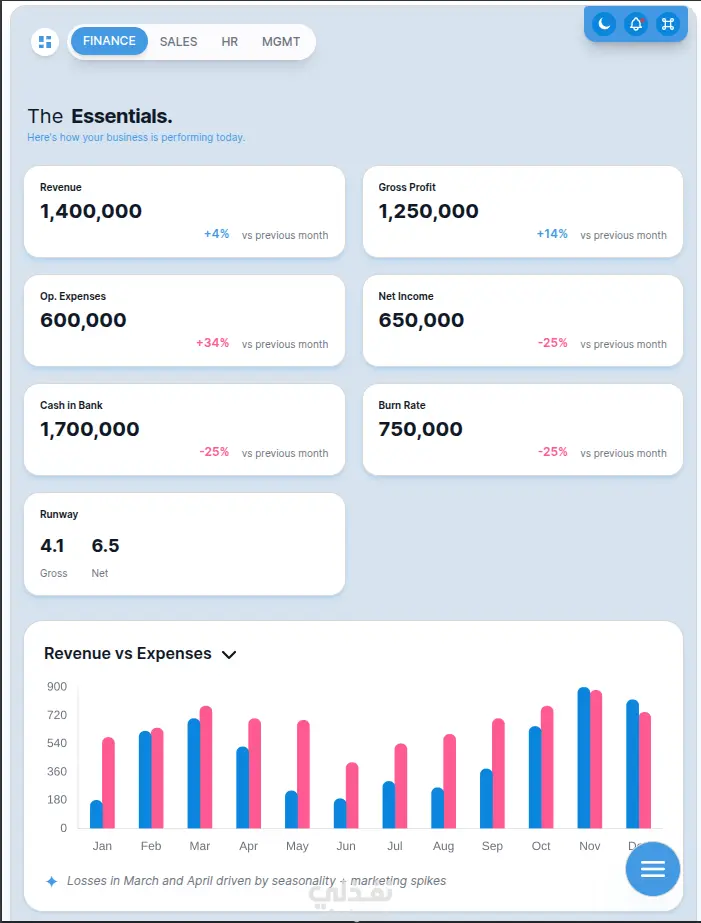Click the fullscreen expand icon
701x923 pixels.
pos(668,24)
